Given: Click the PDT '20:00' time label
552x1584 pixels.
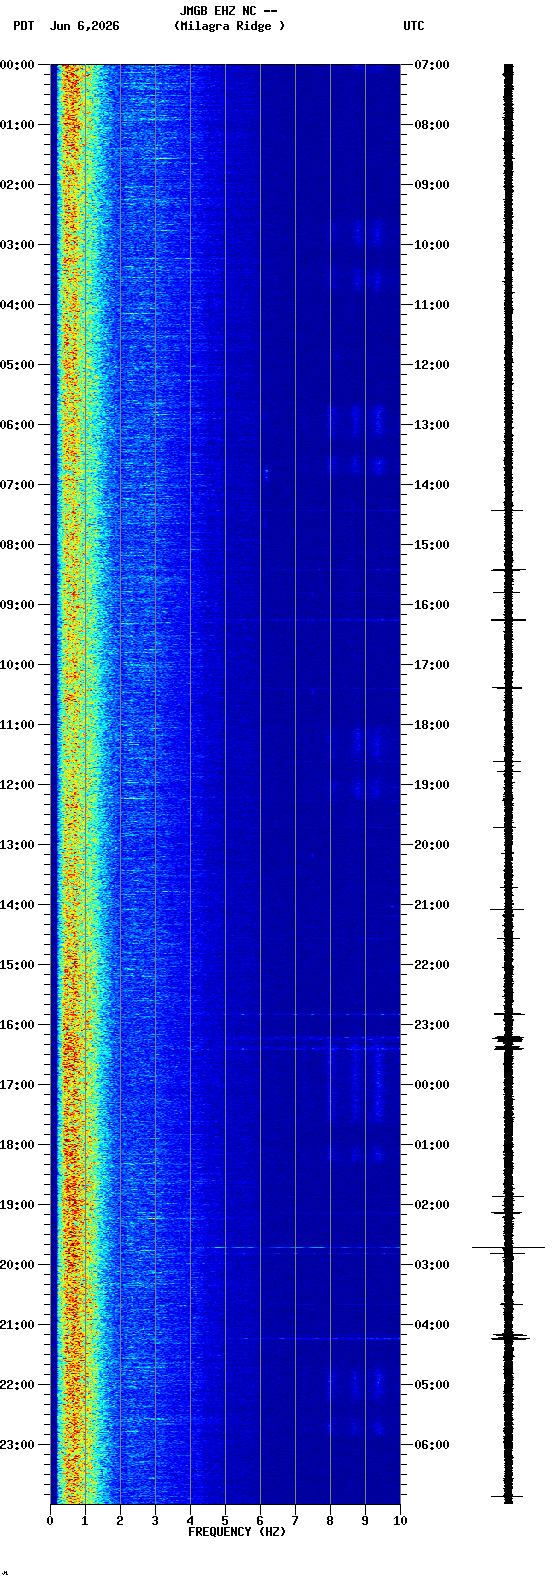Looking at the screenshot, I should 18,1265.
